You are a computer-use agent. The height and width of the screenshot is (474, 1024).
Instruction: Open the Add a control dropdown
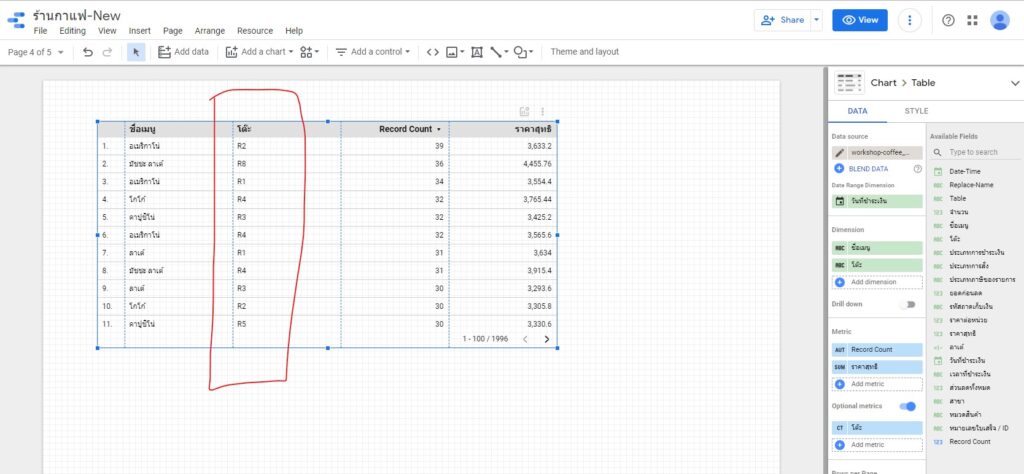[372, 52]
